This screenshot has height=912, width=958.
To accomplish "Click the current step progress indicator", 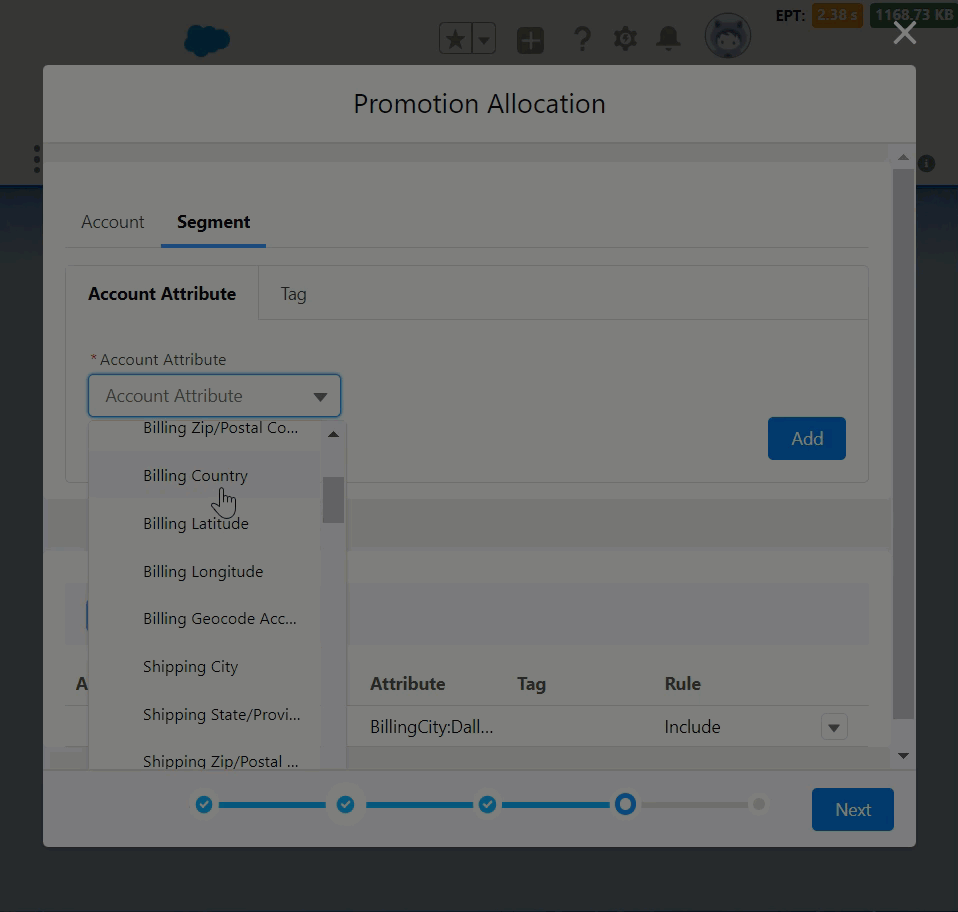I will (625, 804).
